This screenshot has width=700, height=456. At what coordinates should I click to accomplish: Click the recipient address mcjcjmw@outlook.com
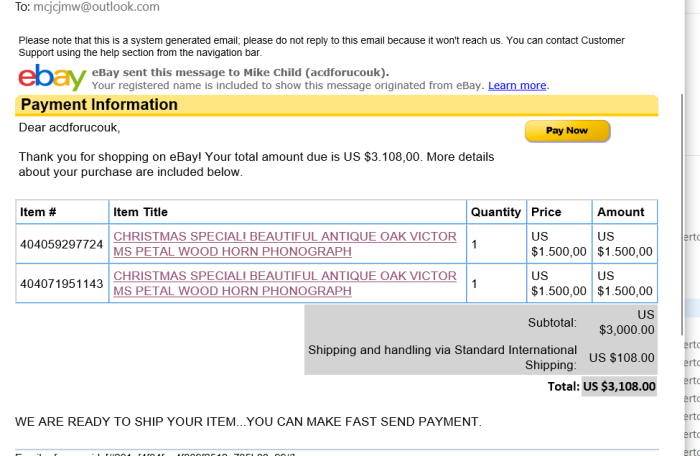click(96, 7)
